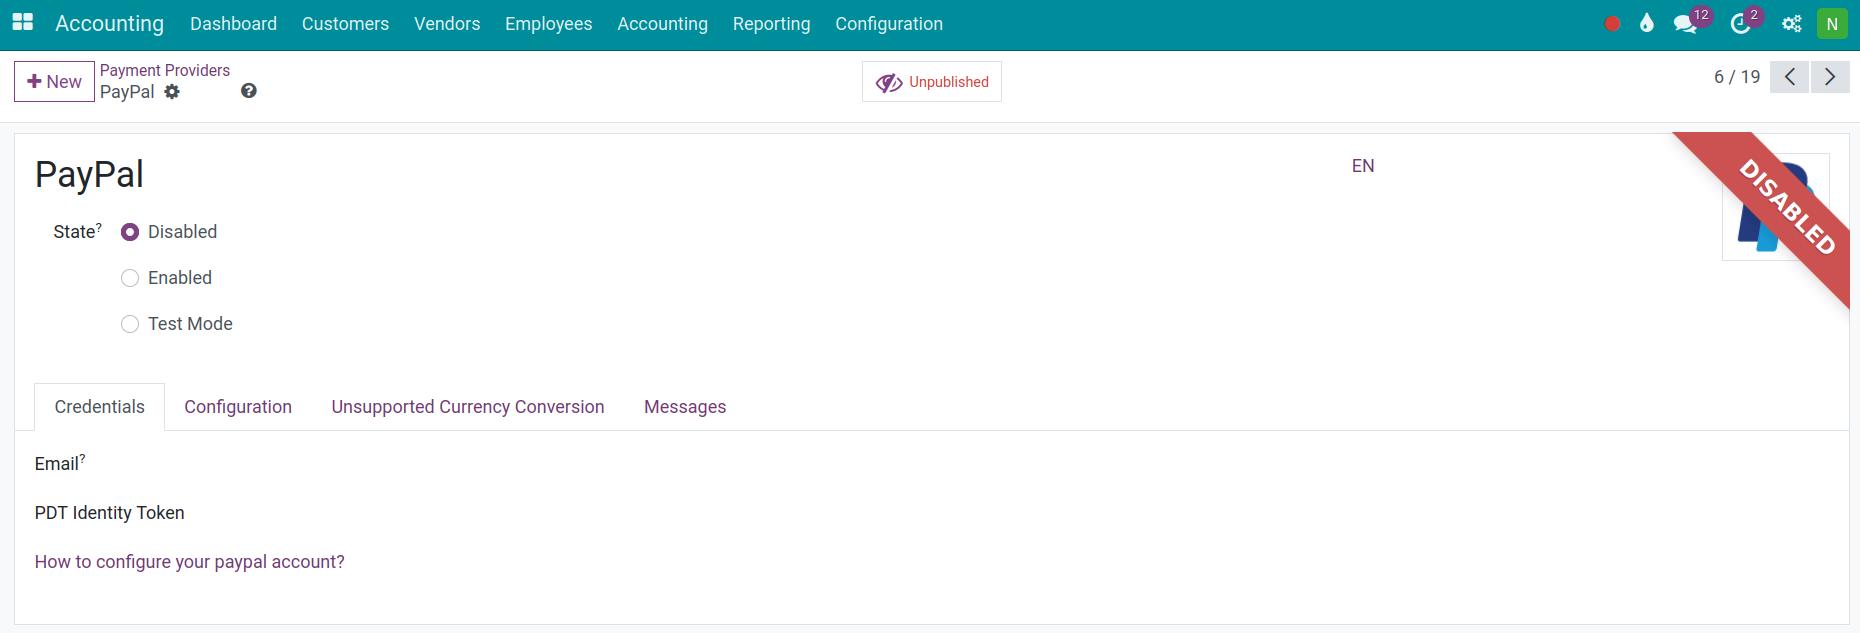Image resolution: width=1860 pixels, height=633 pixels.
Task: Select the Test Mode radio button
Action: [130, 324]
